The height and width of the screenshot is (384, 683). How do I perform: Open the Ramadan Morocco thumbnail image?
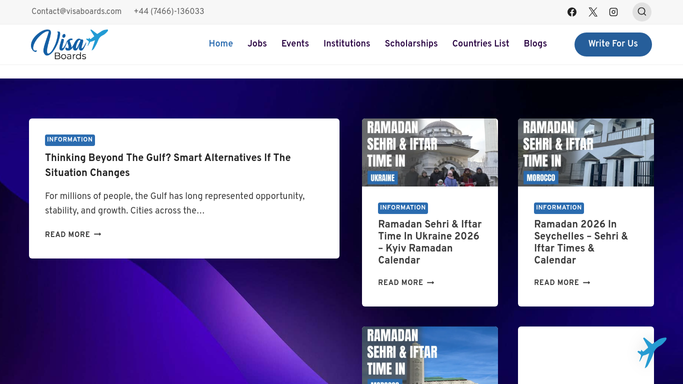tap(586, 152)
